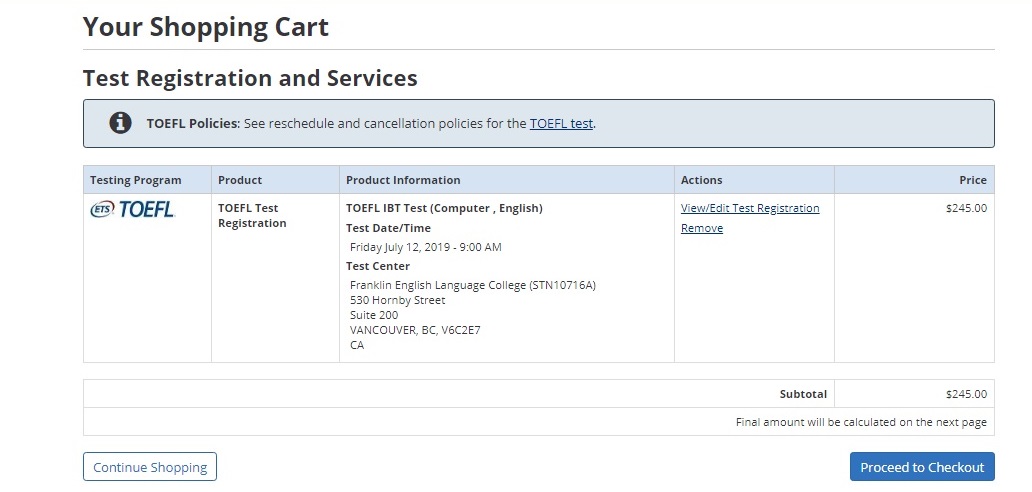Image resolution: width=1032 pixels, height=492 pixels.
Task: Click the info icon in the policies banner
Action: pos(120,123)
